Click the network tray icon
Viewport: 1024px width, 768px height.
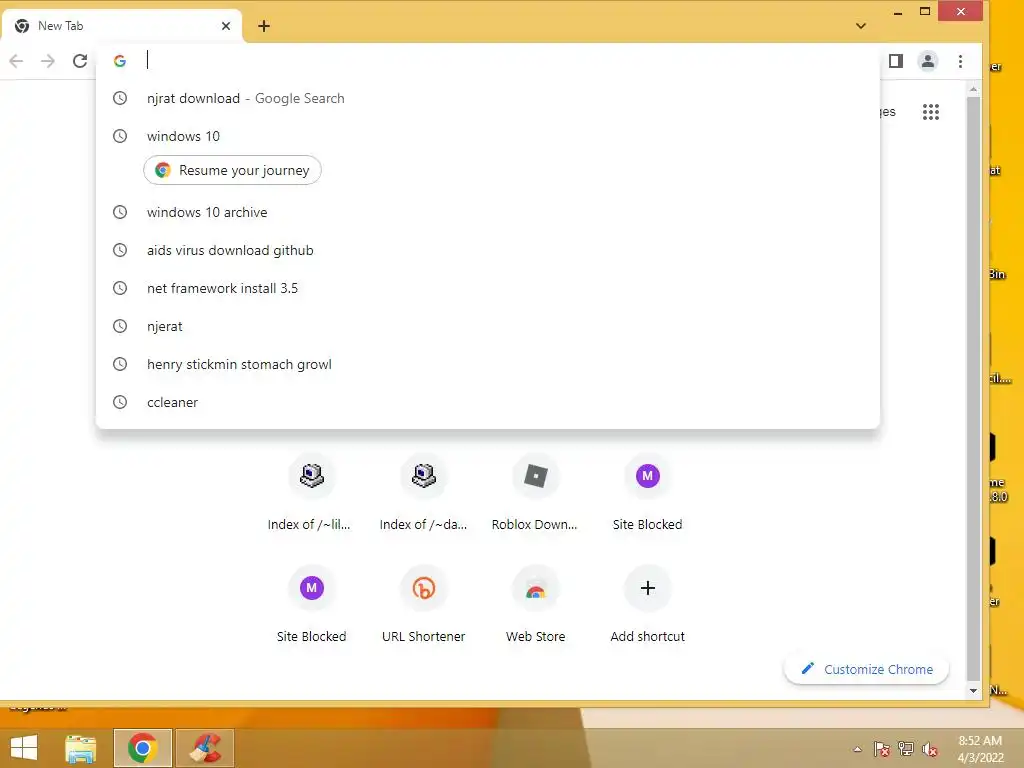[906, 749]
